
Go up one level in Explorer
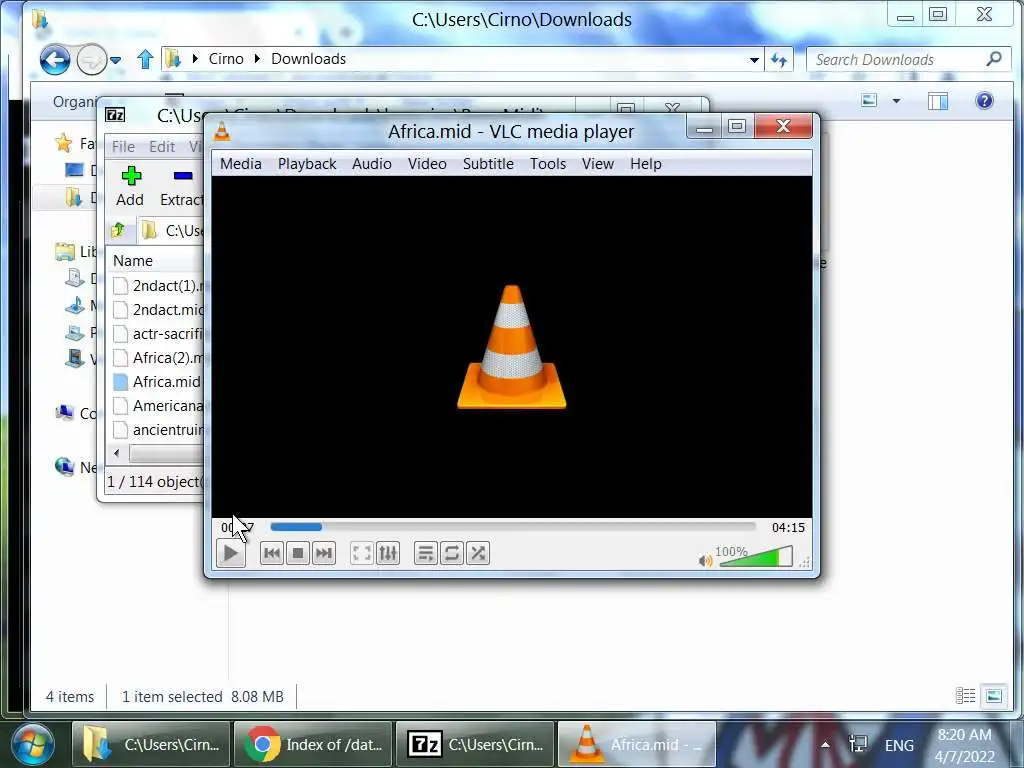(145, 59)
